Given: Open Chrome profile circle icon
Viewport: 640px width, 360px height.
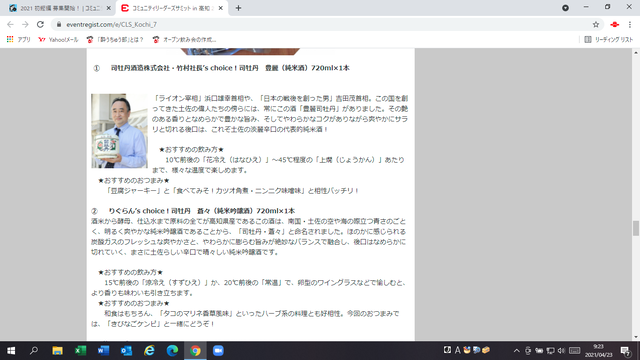Looking at the screenshot, I should 565,8.
